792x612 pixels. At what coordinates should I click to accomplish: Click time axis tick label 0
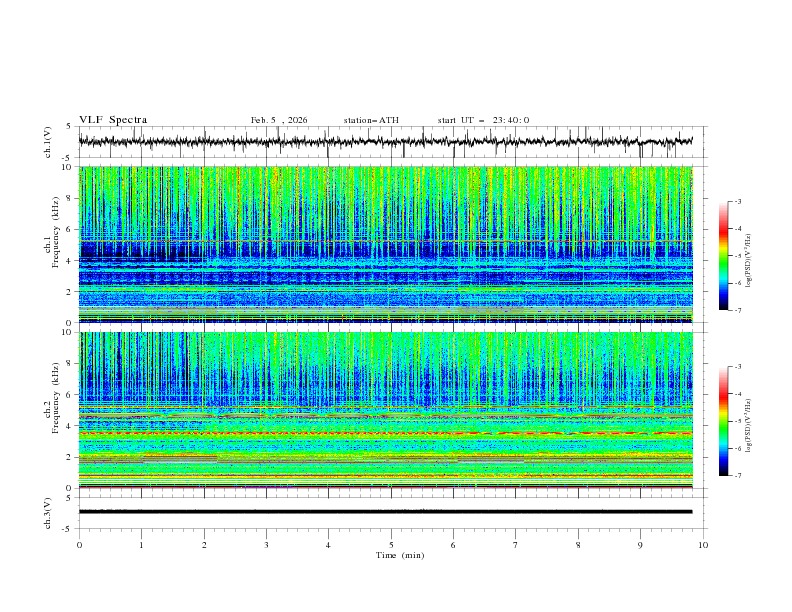click(79, 545)
